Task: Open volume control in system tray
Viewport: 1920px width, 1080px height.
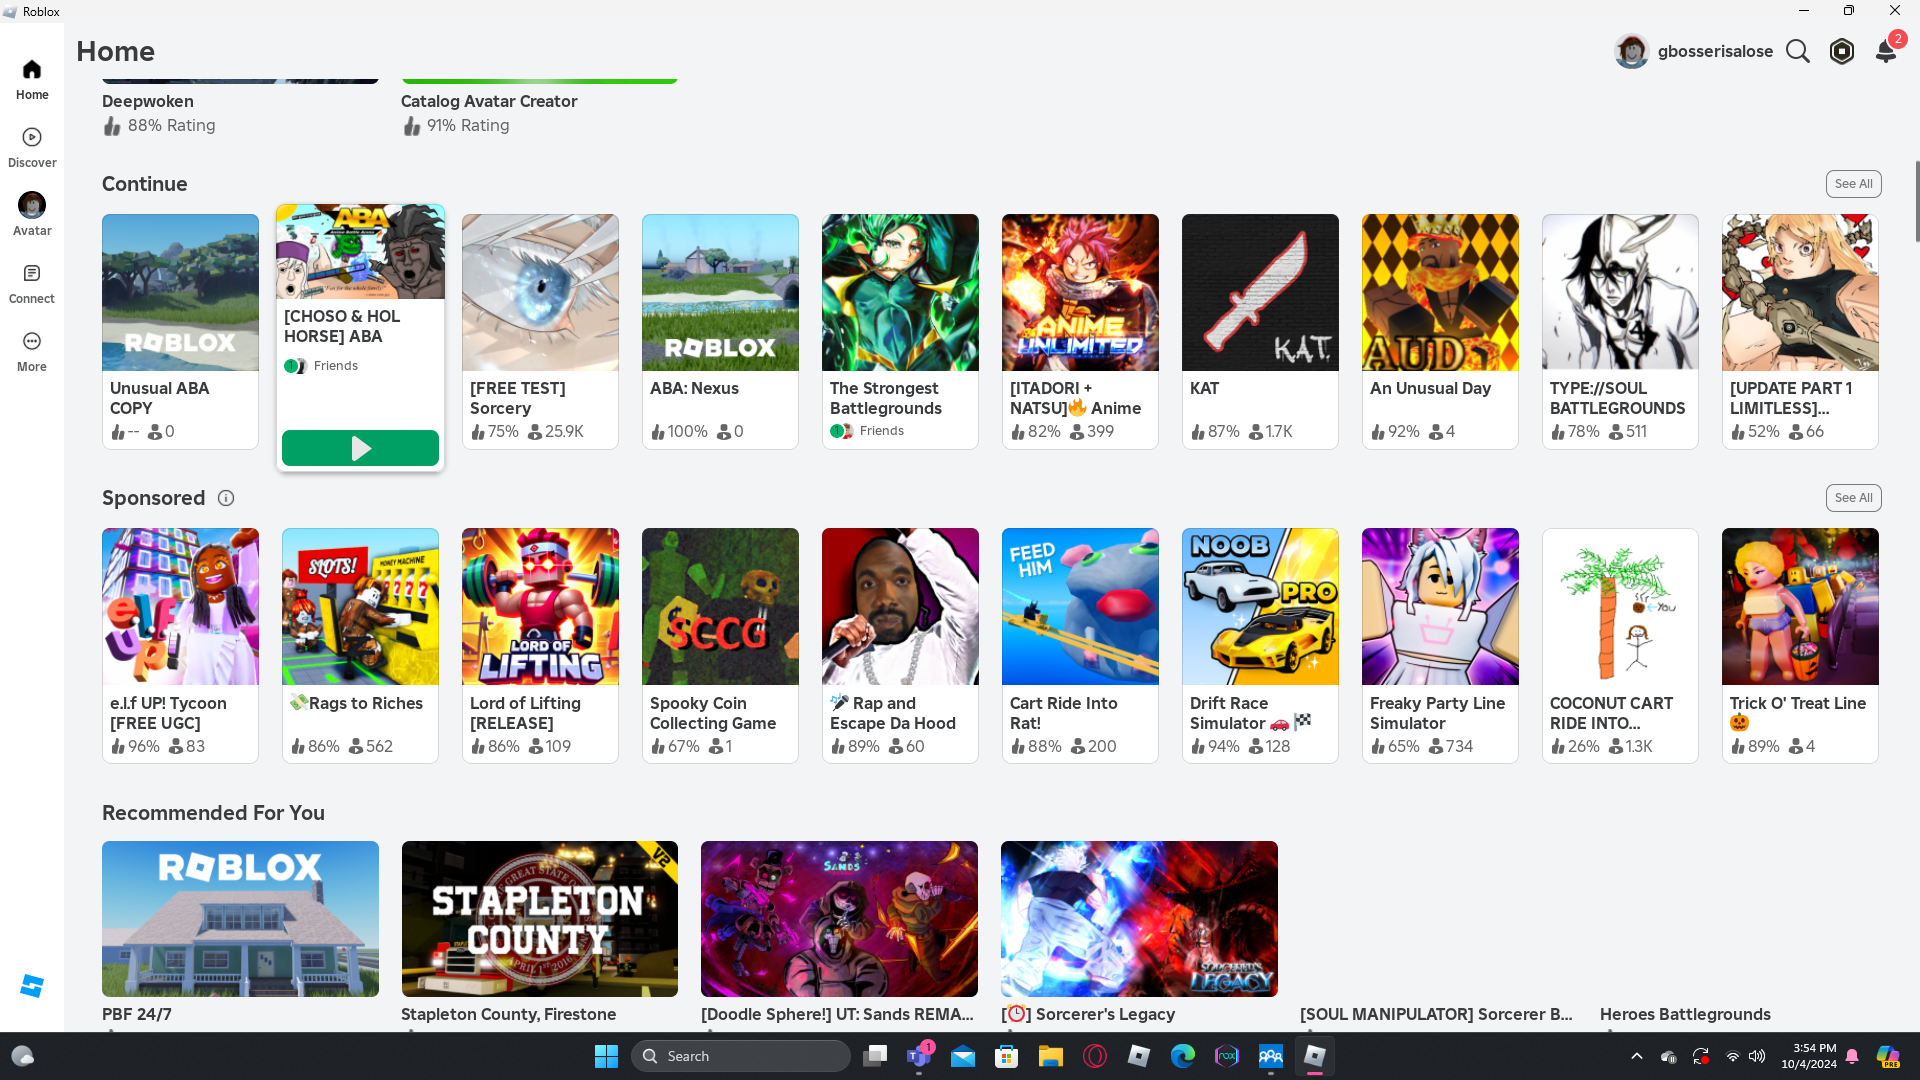Action: pyautogui.click(x=1757, y=1056)
